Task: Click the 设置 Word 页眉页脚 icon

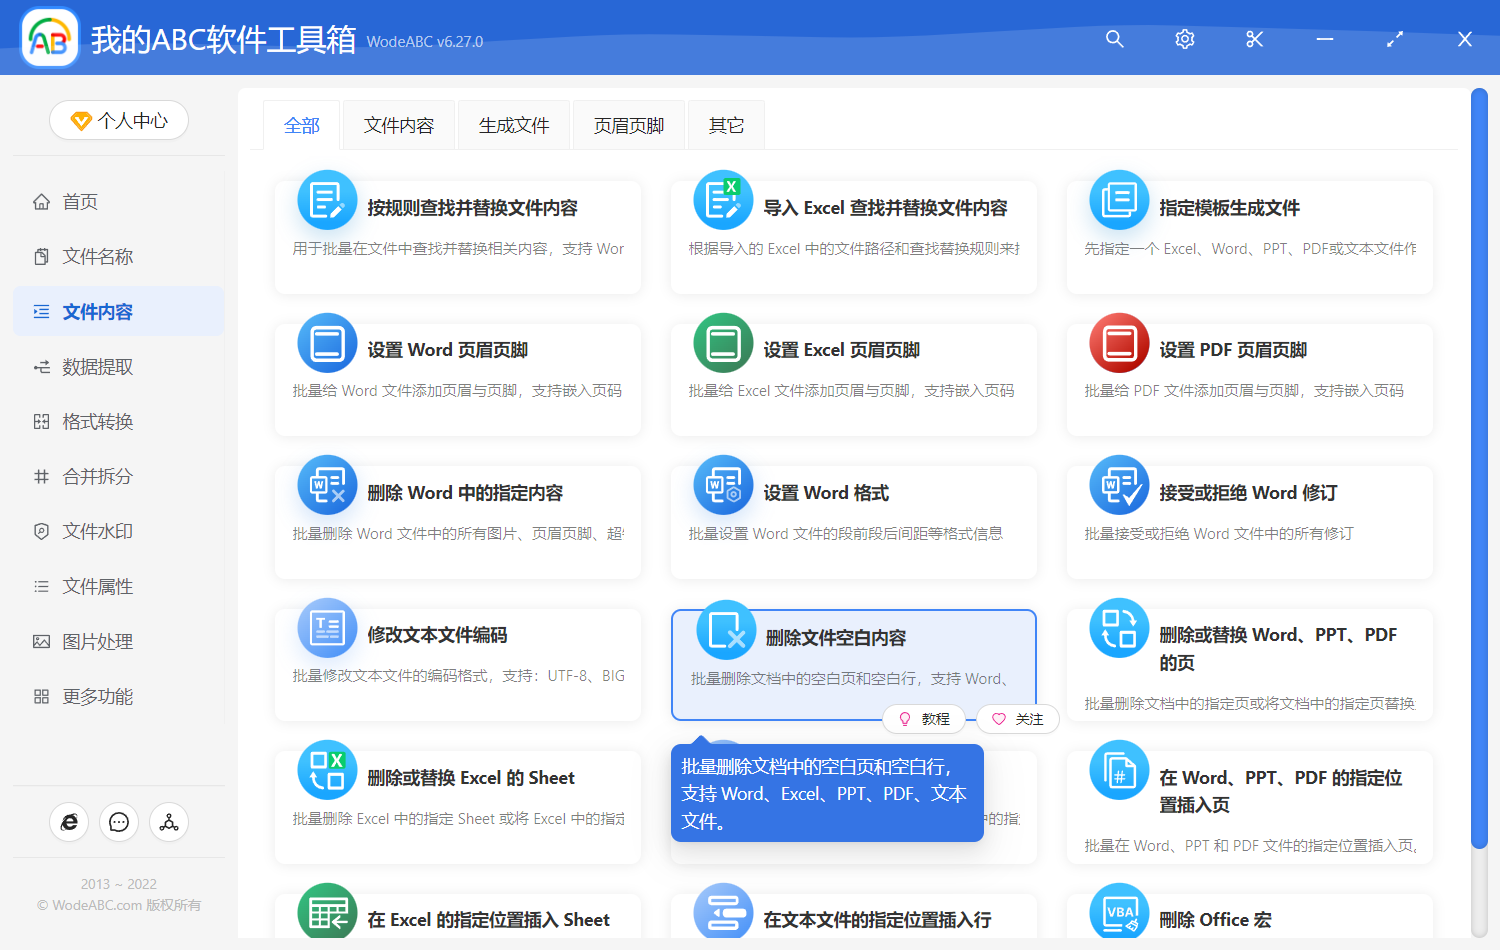Action: (327, 342)
